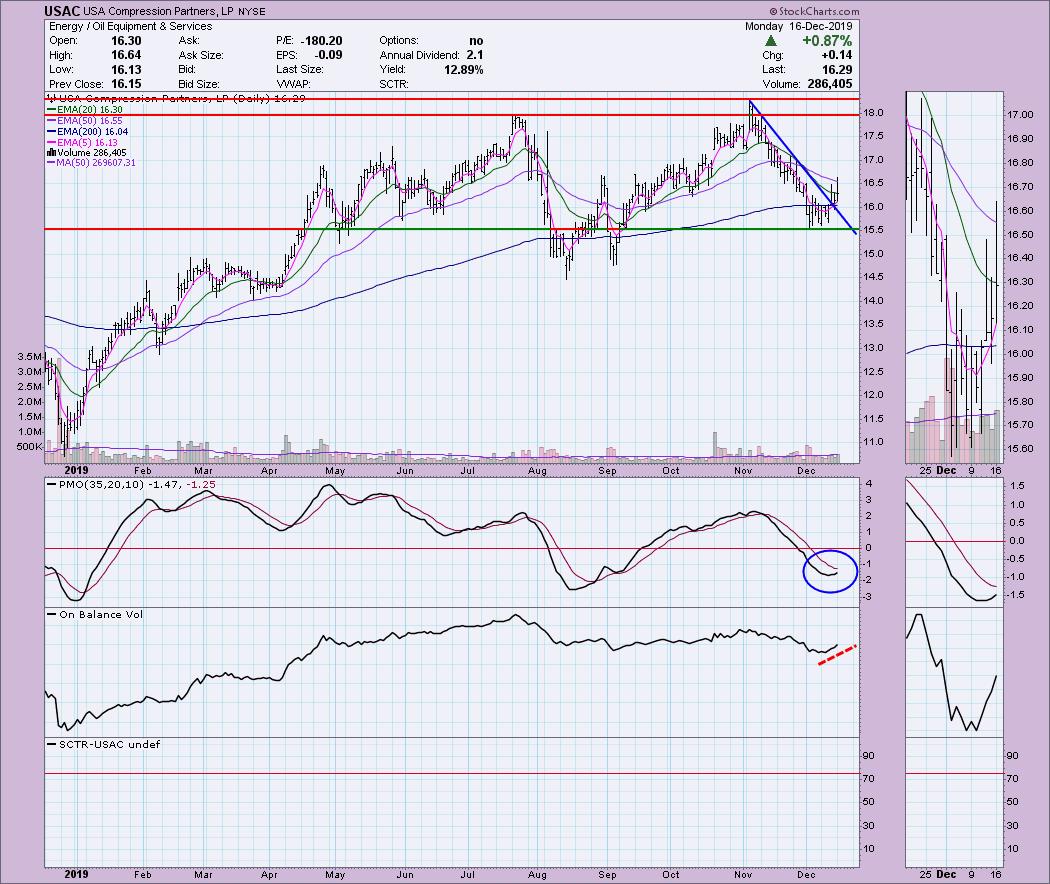Click the EPS value -0.09
Screen dimensions: 1050x884
[327, 55]
